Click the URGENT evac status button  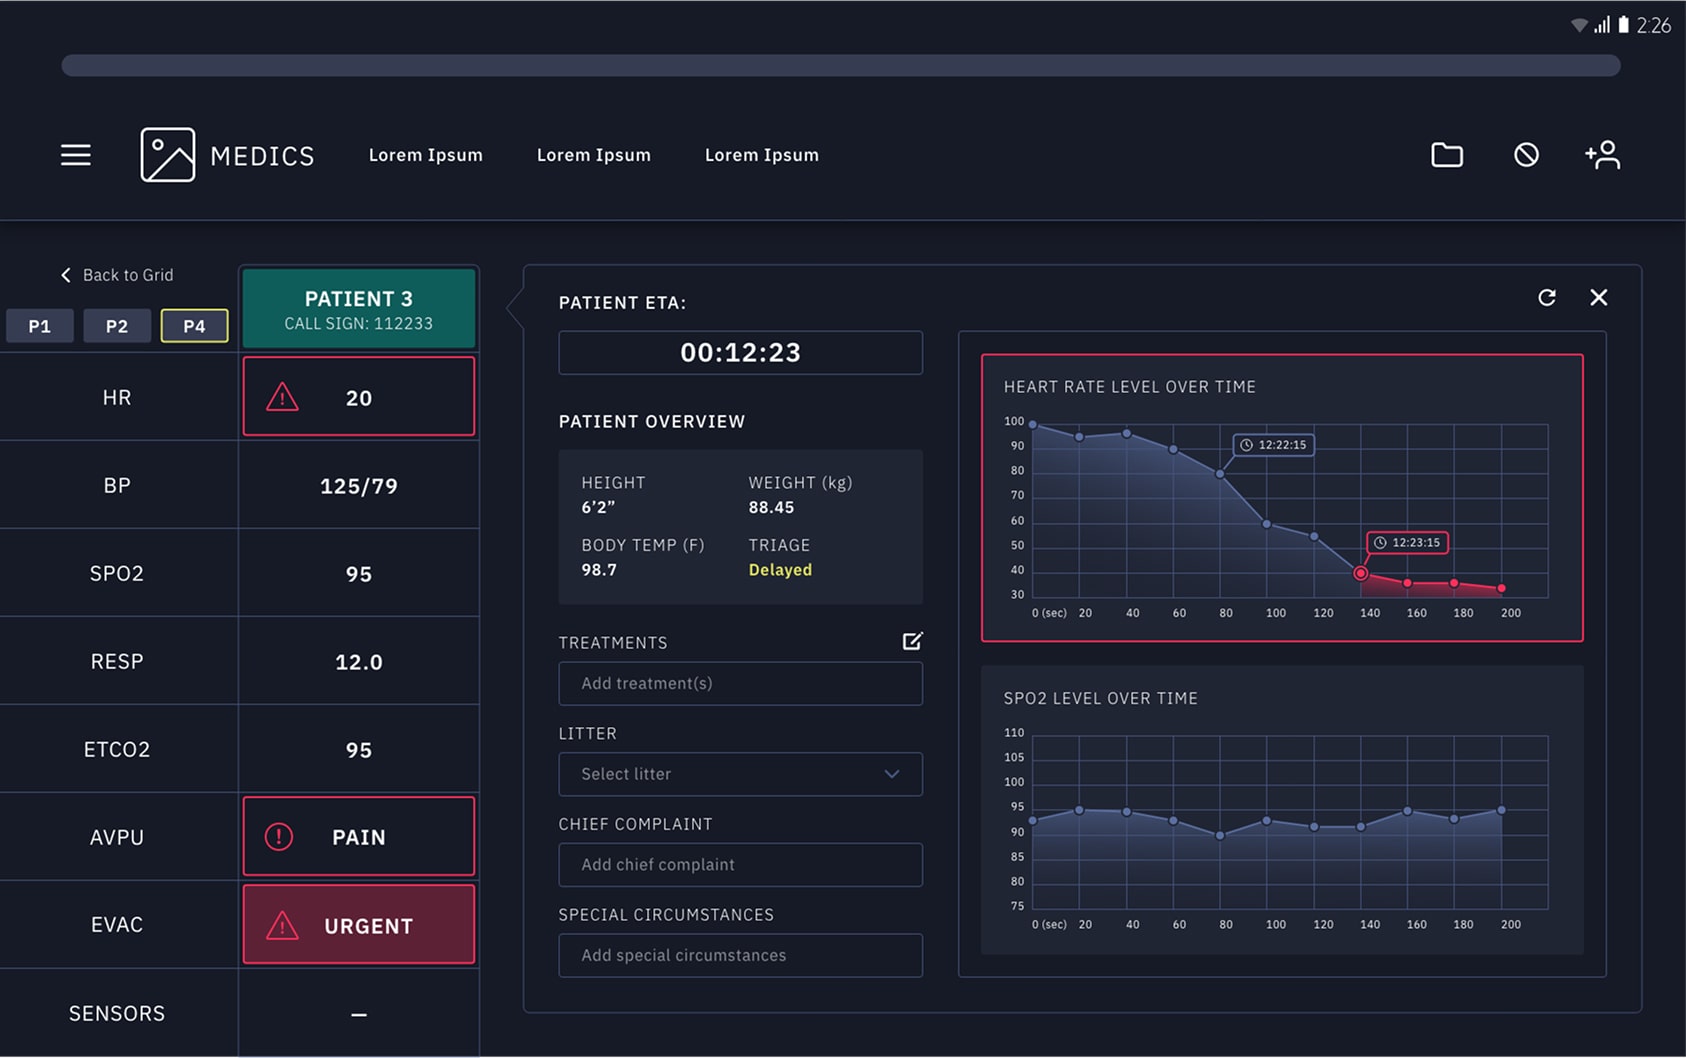click(x=359, y=925)
